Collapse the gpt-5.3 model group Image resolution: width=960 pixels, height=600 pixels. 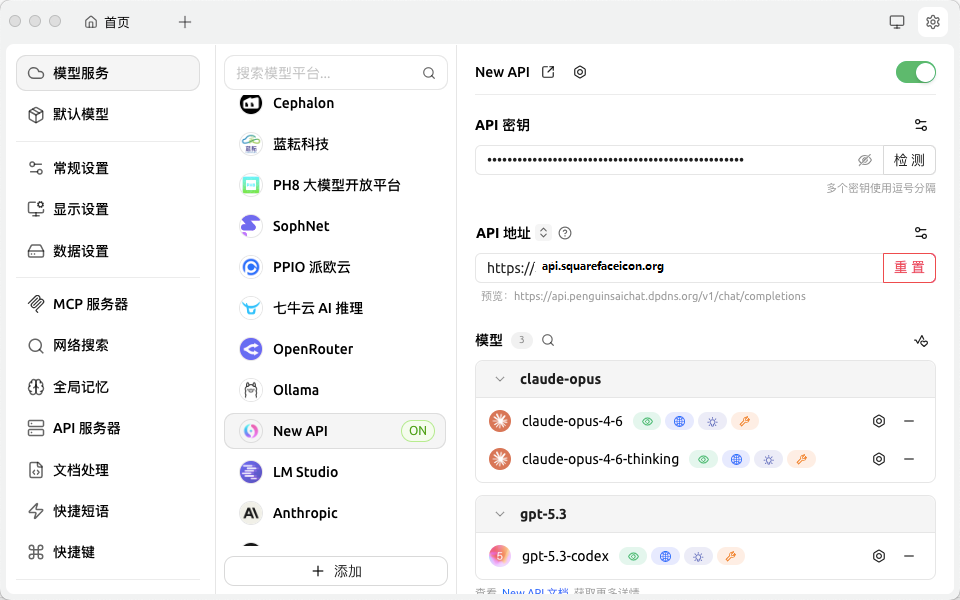point(500,513)
